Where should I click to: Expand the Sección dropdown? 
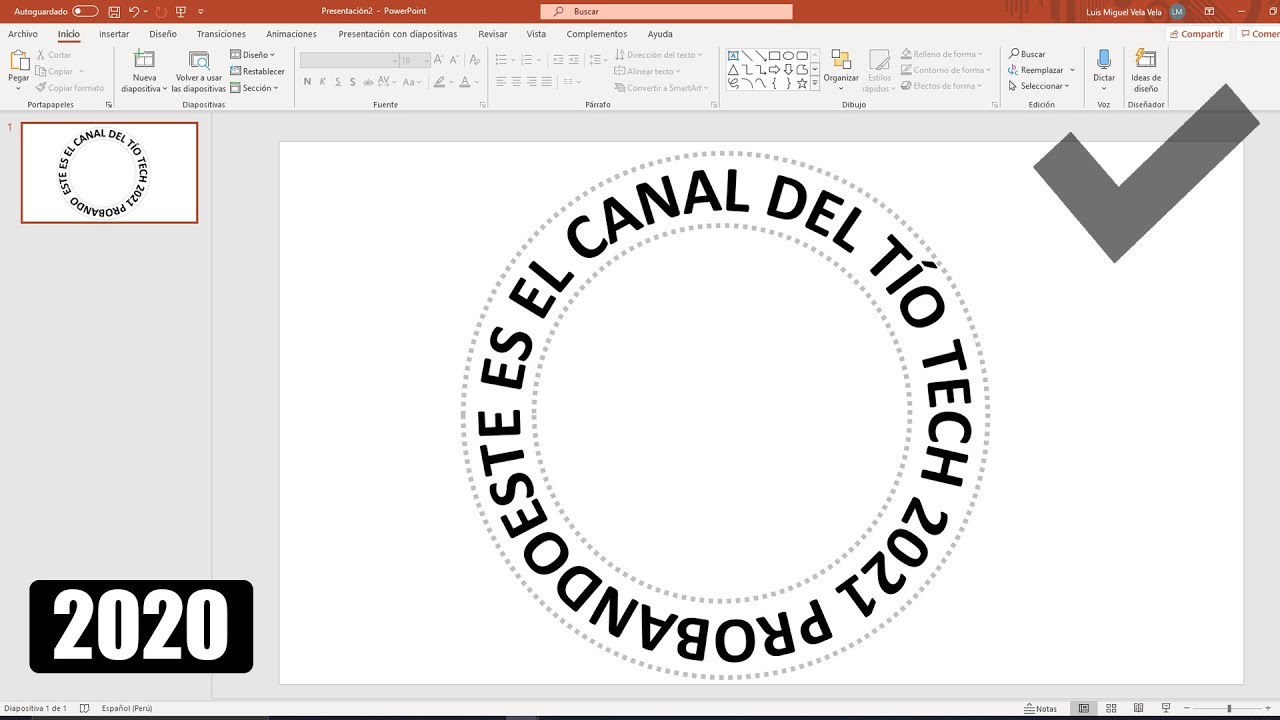click(254, 88)
